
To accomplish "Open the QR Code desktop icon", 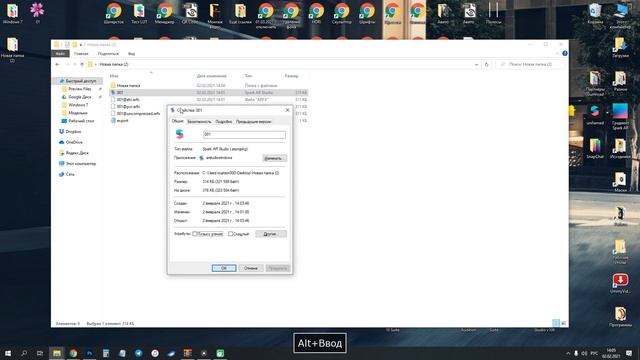I will (190, 13).
